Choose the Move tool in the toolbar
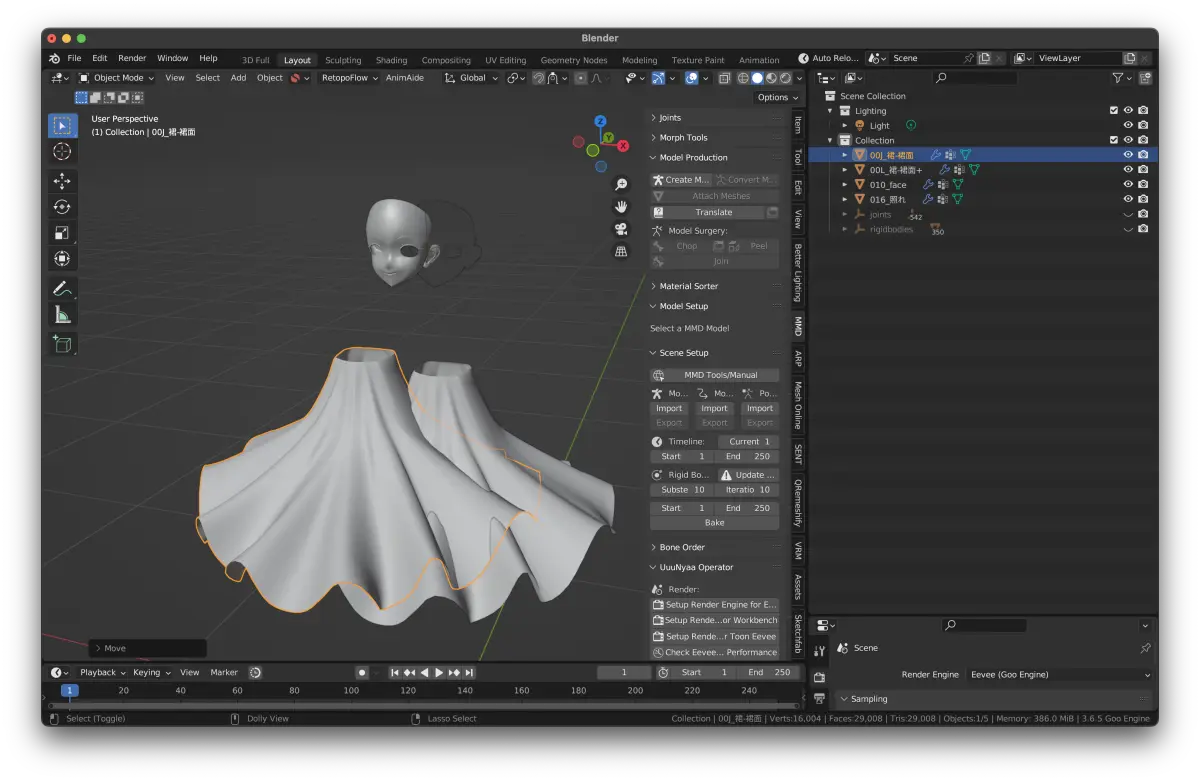1200x781 pixels. tap(62, 181)
